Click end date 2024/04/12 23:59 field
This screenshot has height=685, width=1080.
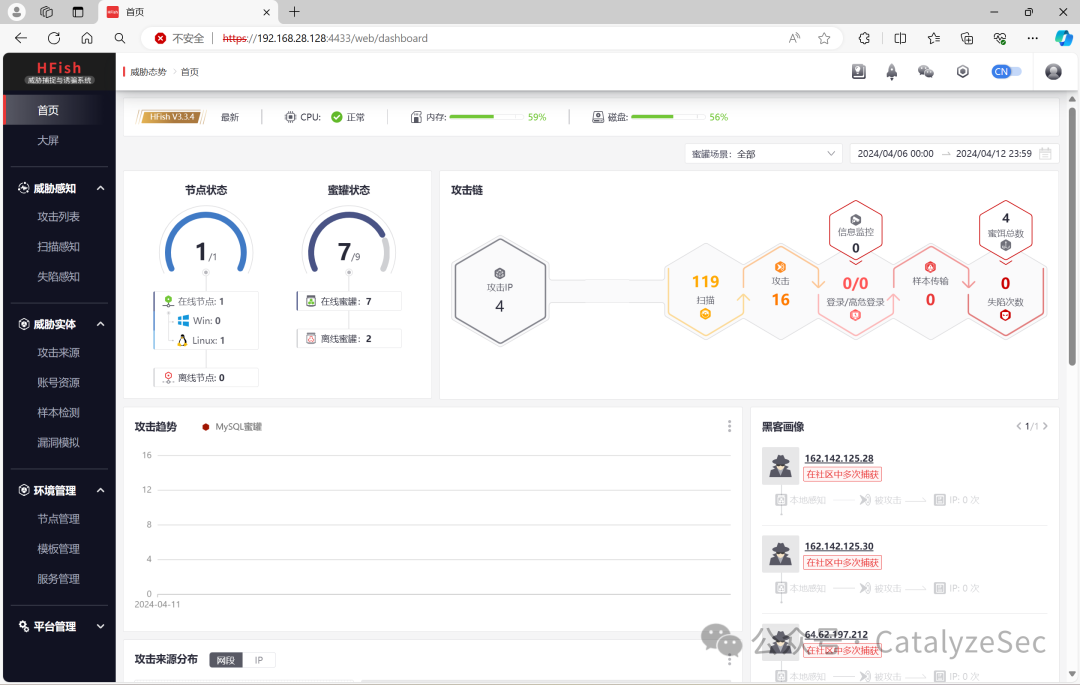pyautogui.click(x=994, y=154)
